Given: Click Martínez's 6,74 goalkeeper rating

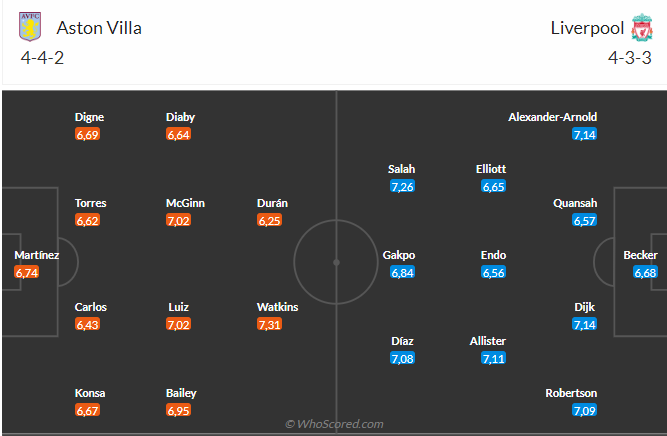Looking at the screenshot, I should [26, 272].
